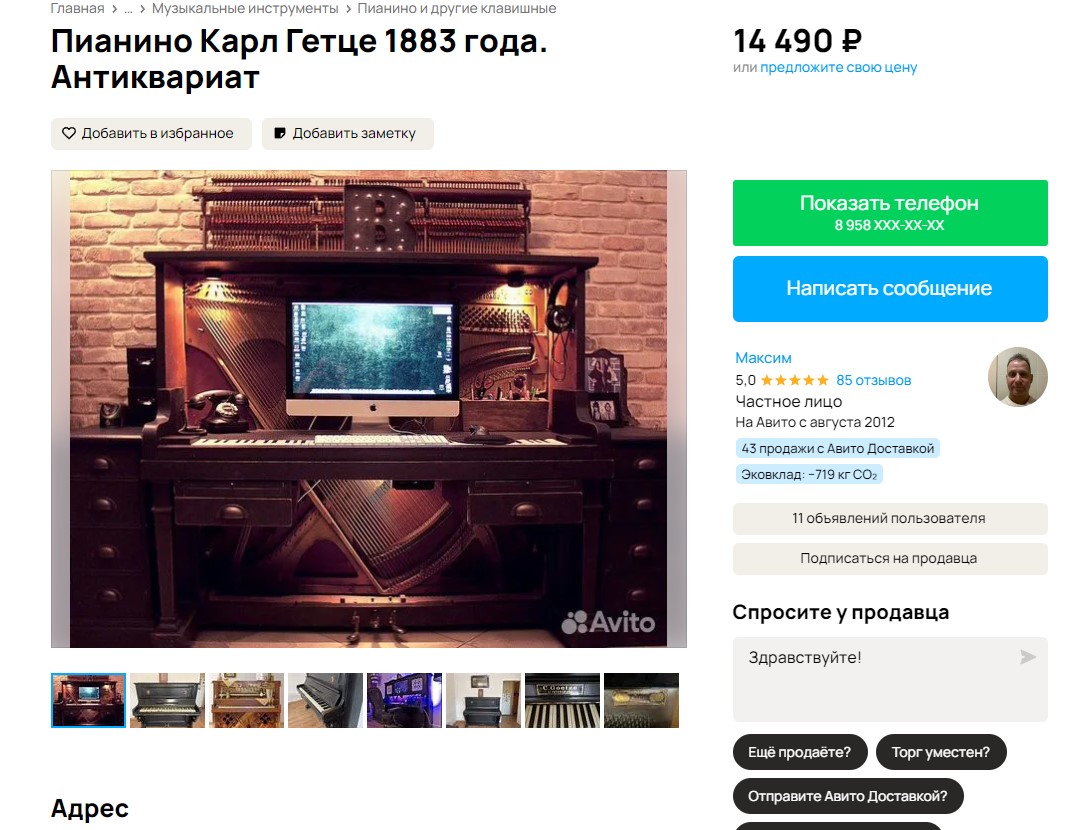Click the star rating of the seller
Viewport: 1069px width, 830px height.
(794, 381)
